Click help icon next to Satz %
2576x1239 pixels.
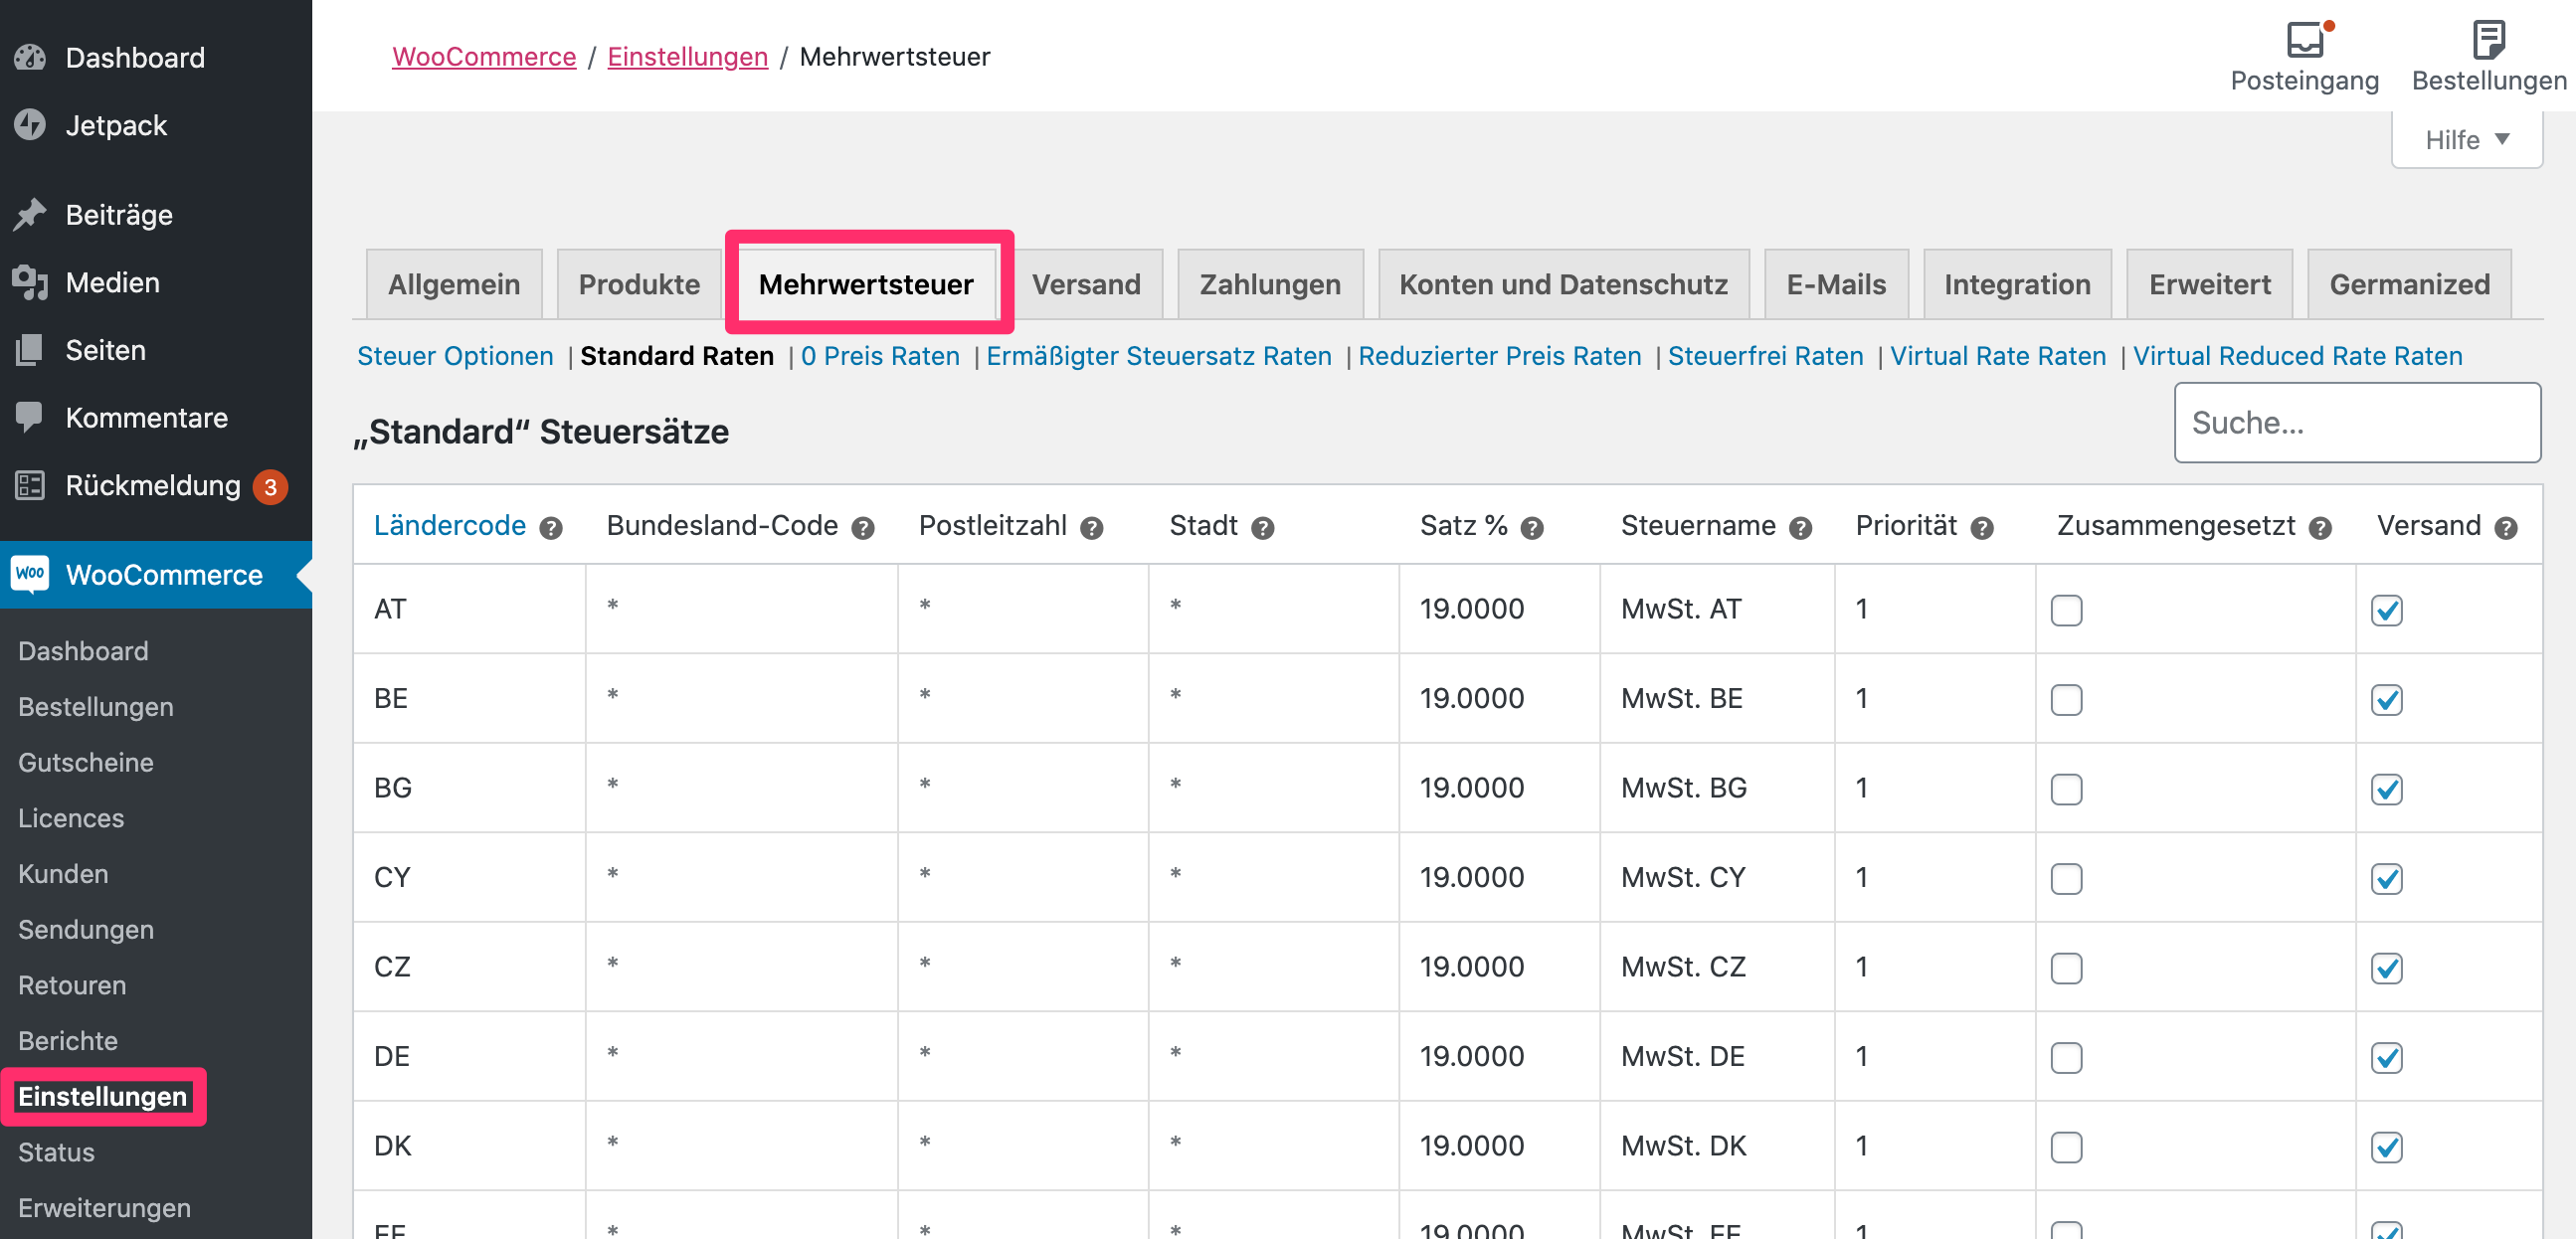point(1532,527)
